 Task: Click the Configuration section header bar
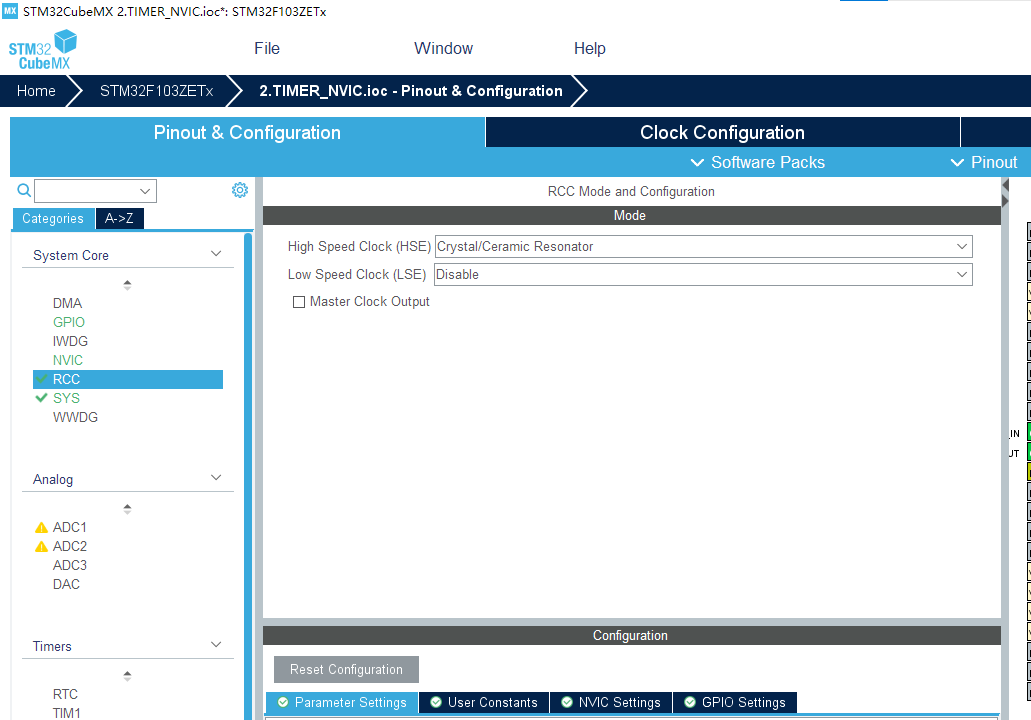(632, 636)
